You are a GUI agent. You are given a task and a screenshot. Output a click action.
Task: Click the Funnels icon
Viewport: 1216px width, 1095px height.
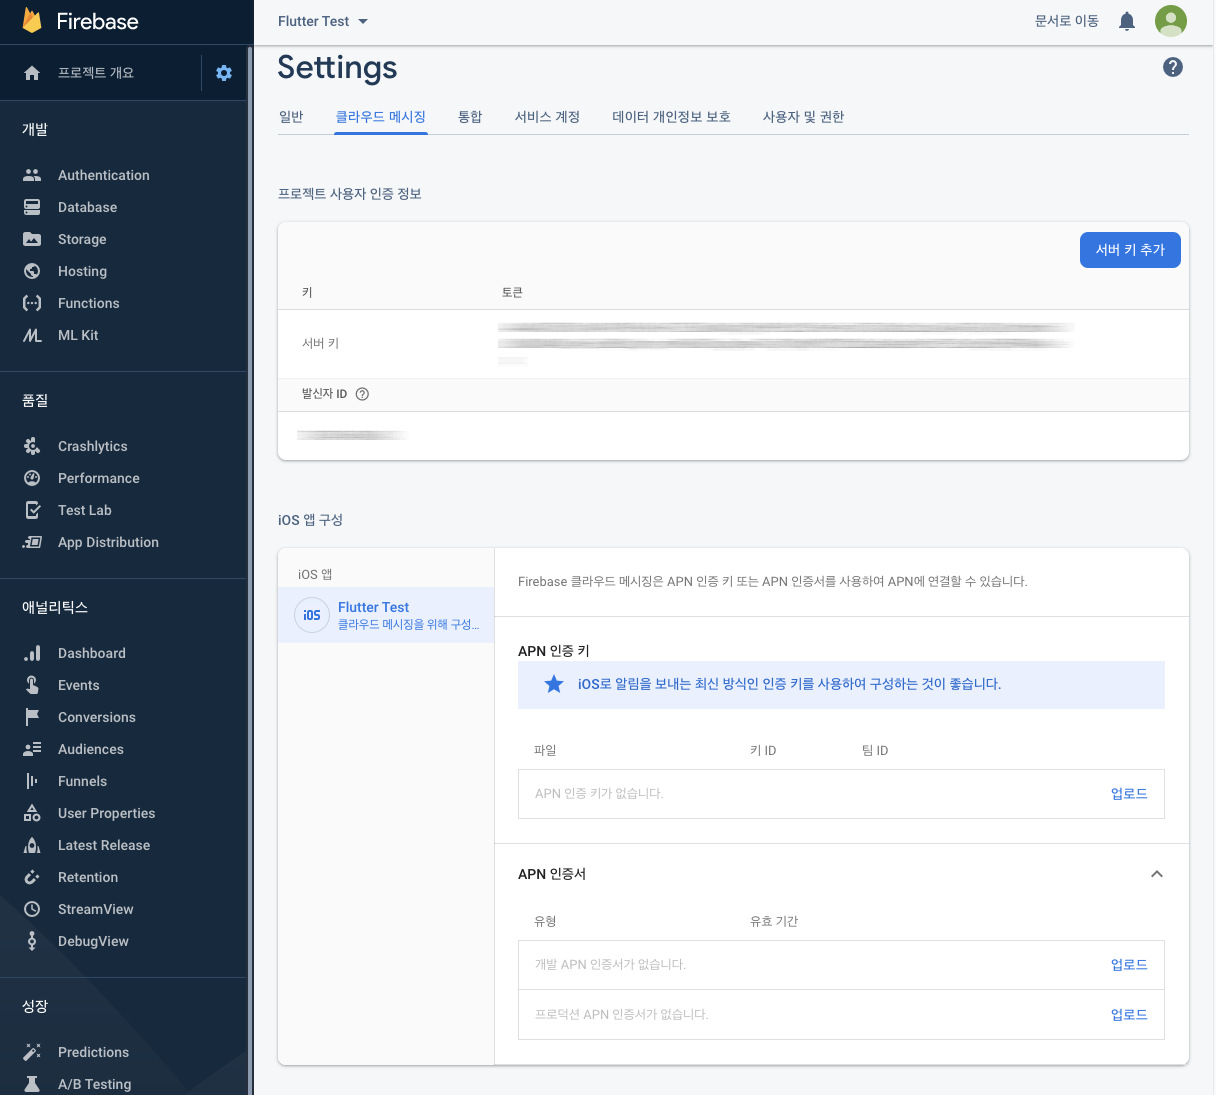pyautogui.click(x=32, y=781)
